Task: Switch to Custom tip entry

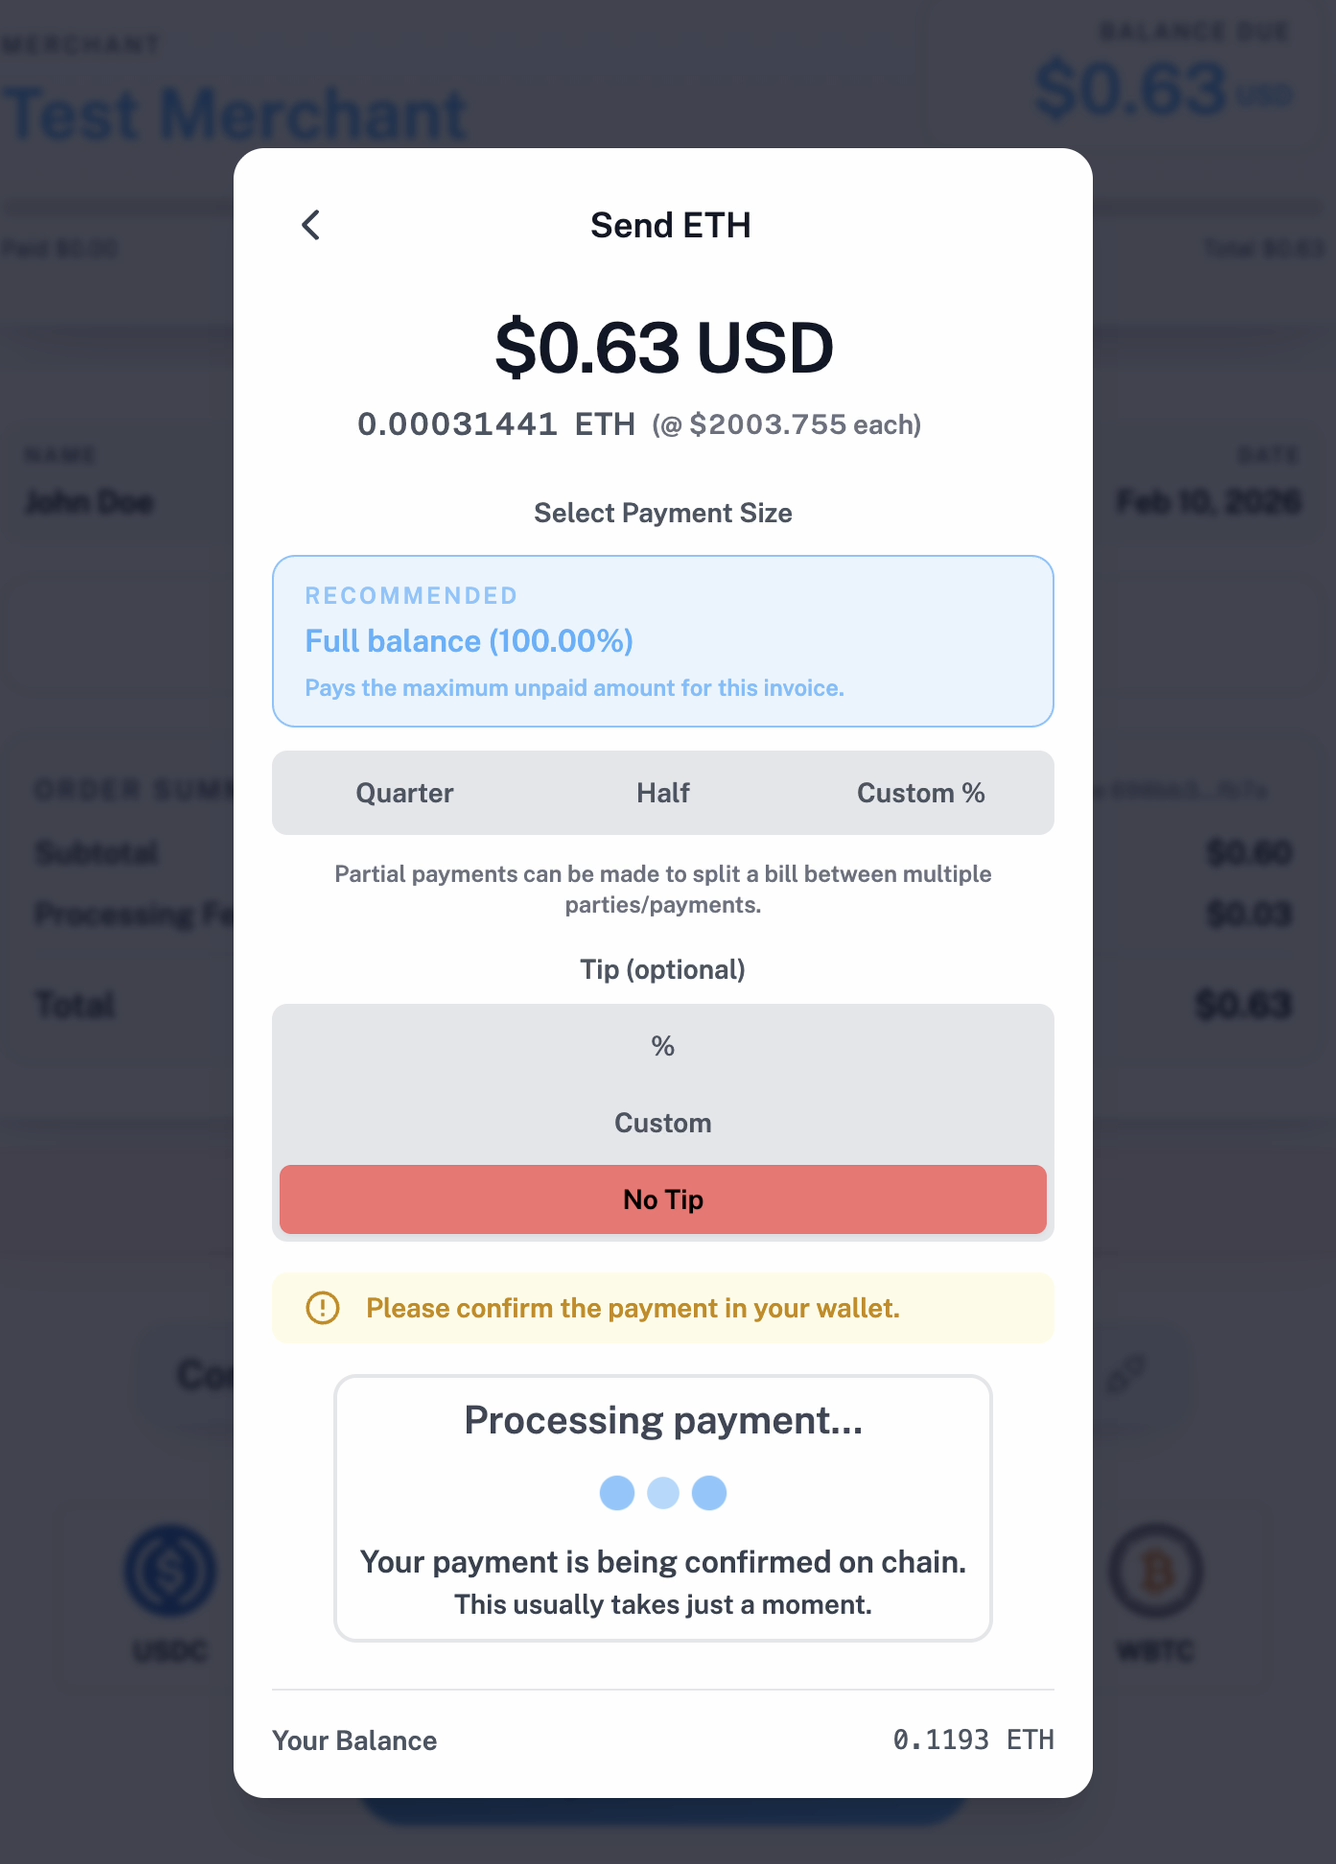Action: [x=662, y=1122]
